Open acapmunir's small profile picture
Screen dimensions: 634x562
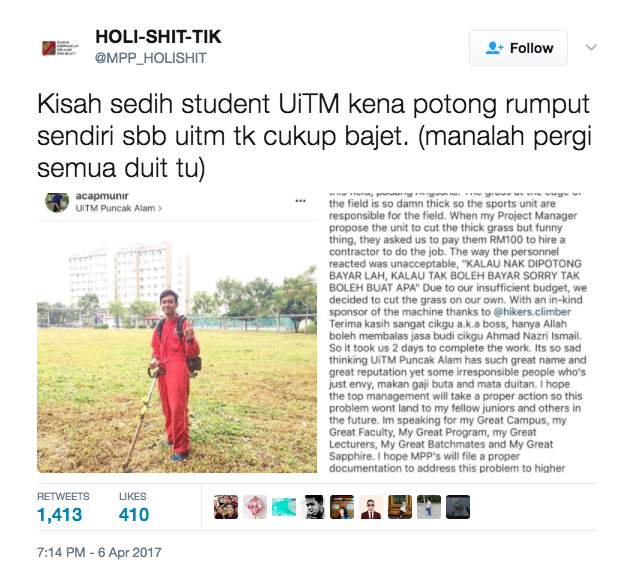(57, 202)
